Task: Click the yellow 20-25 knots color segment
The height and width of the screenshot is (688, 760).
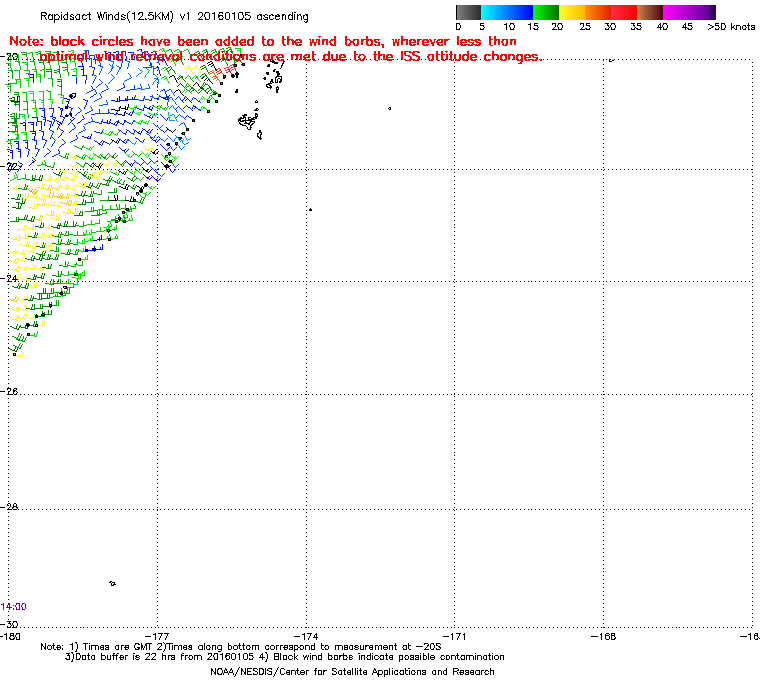Action: click(x=572, y=12)
